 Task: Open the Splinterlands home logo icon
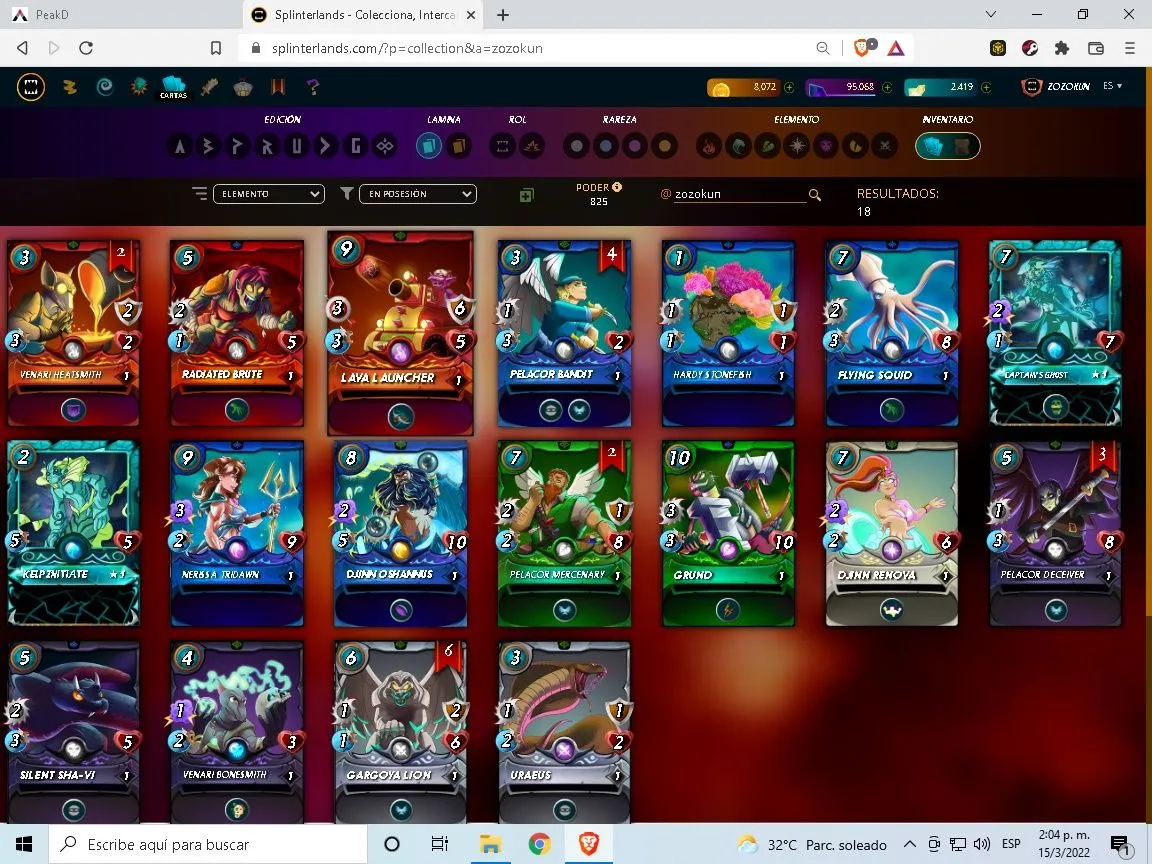[31, 87]
